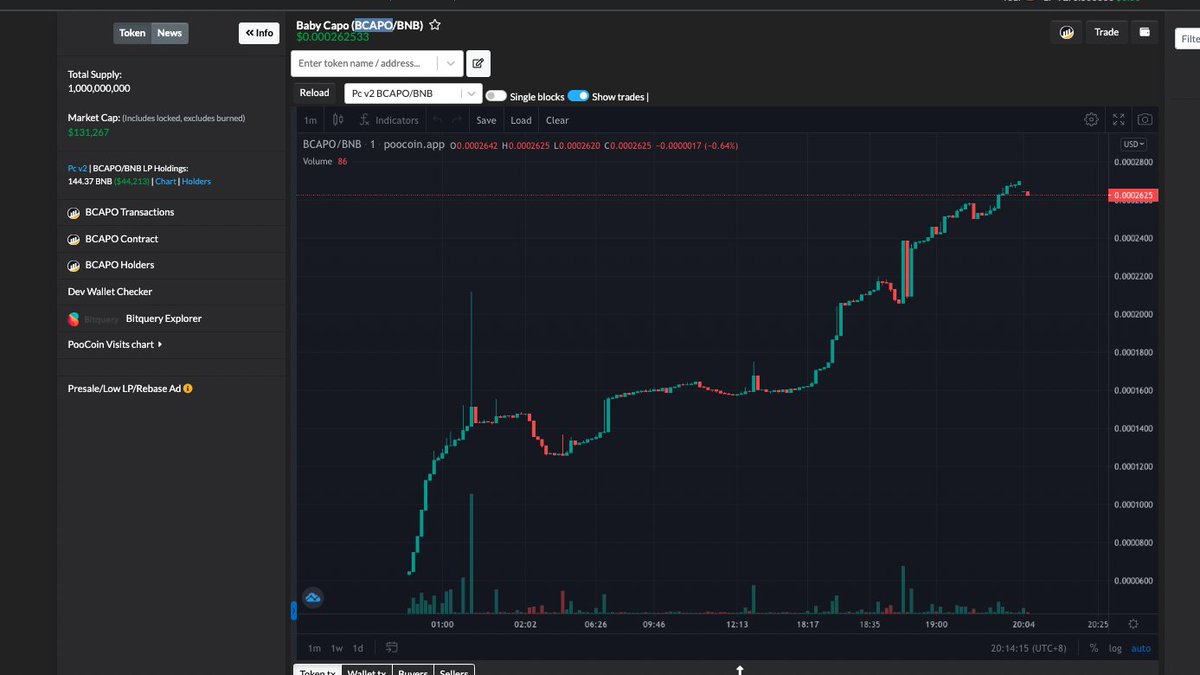Screen dimensions: 1200x675
Task: Open the USD currency dropdown on the chart
Action: (x=1133, y=144)
